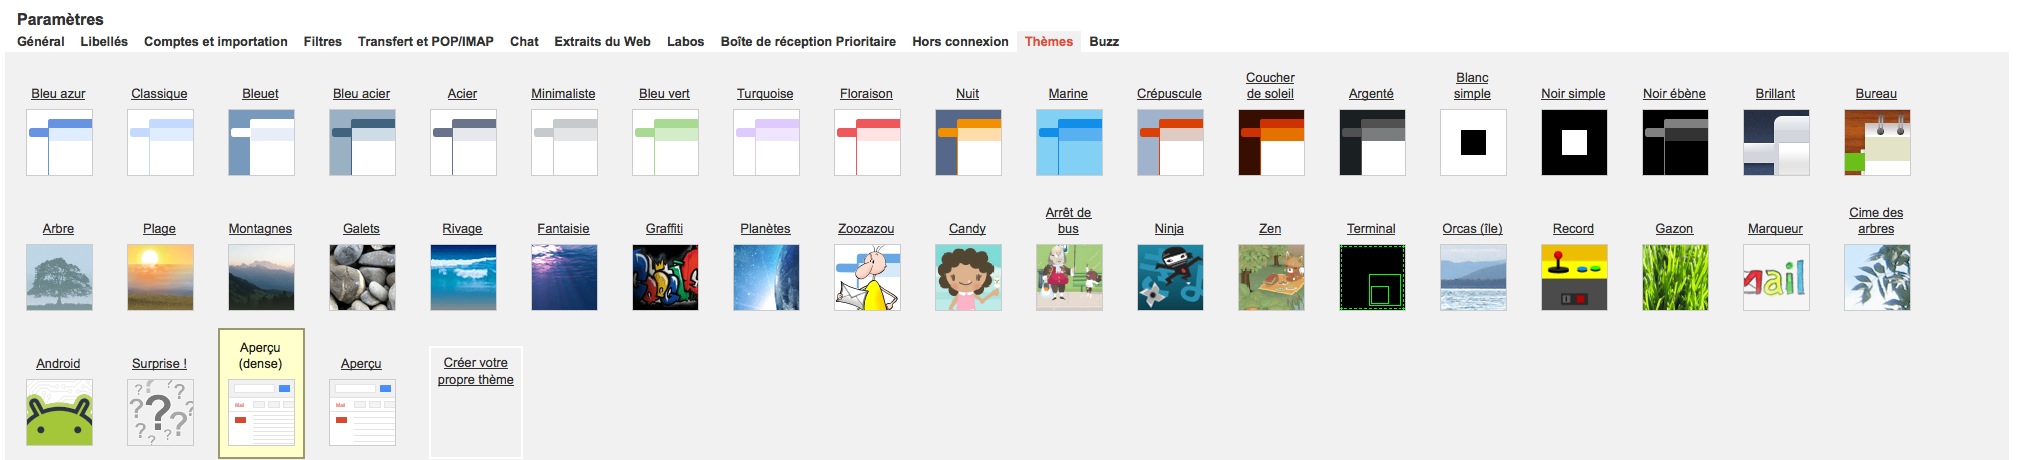Choose the Android theme icon
The width and height of the screenshot is (2026, 460).
[59, 412]
